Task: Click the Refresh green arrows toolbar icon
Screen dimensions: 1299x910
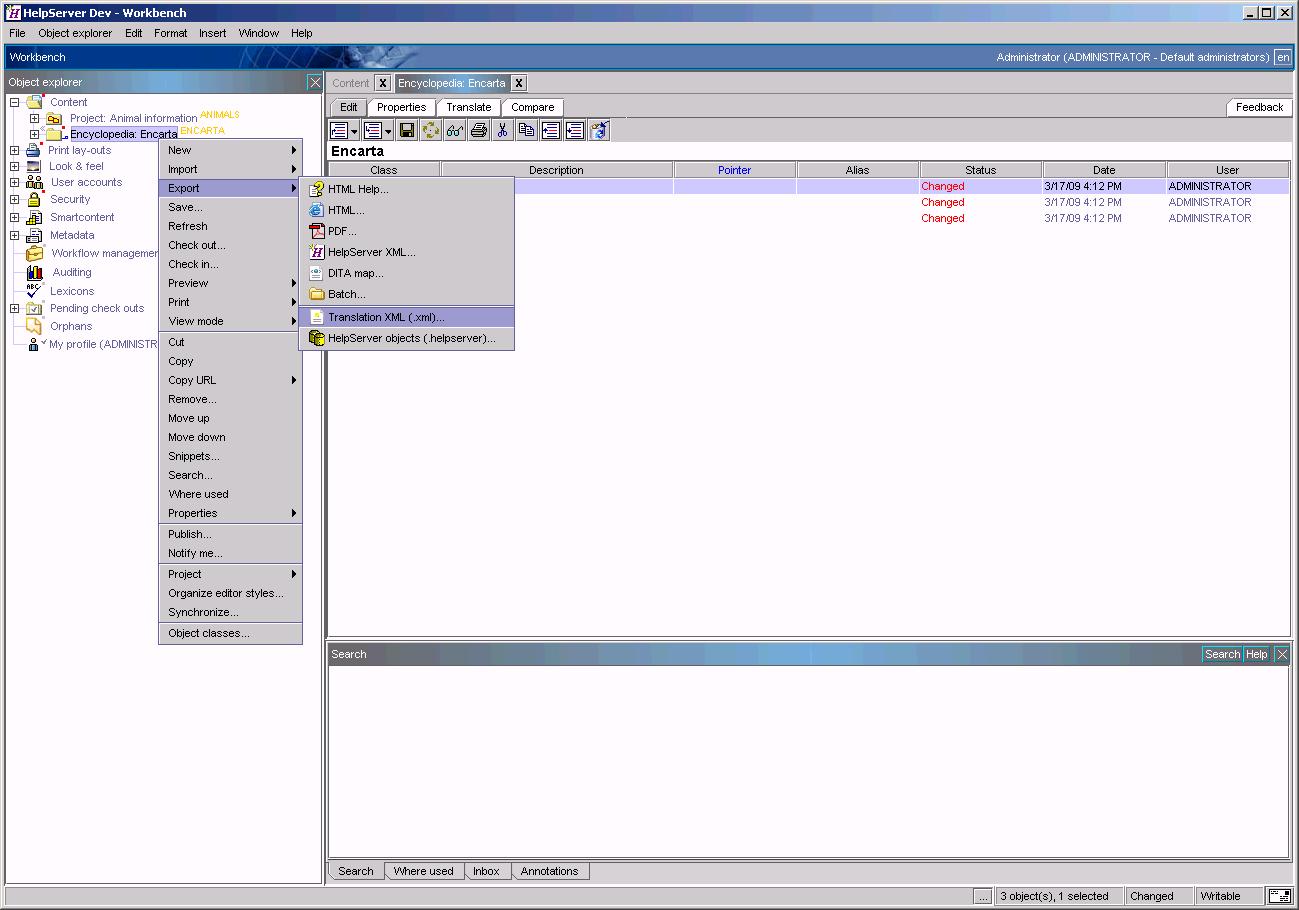Action: coord(430,130)
